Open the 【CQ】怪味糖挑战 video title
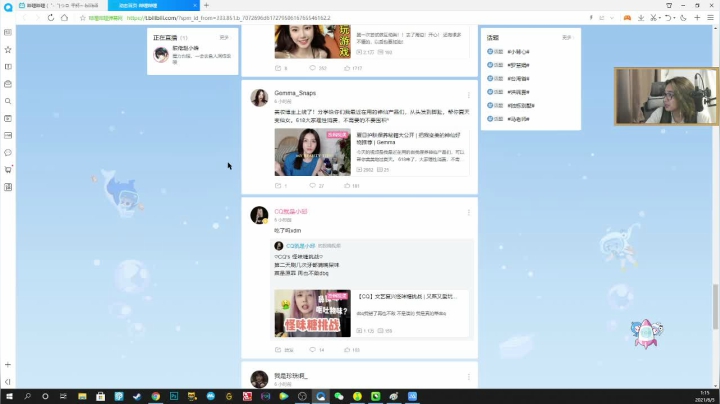Viewport: 720px width, 404px height. [407, 297]
